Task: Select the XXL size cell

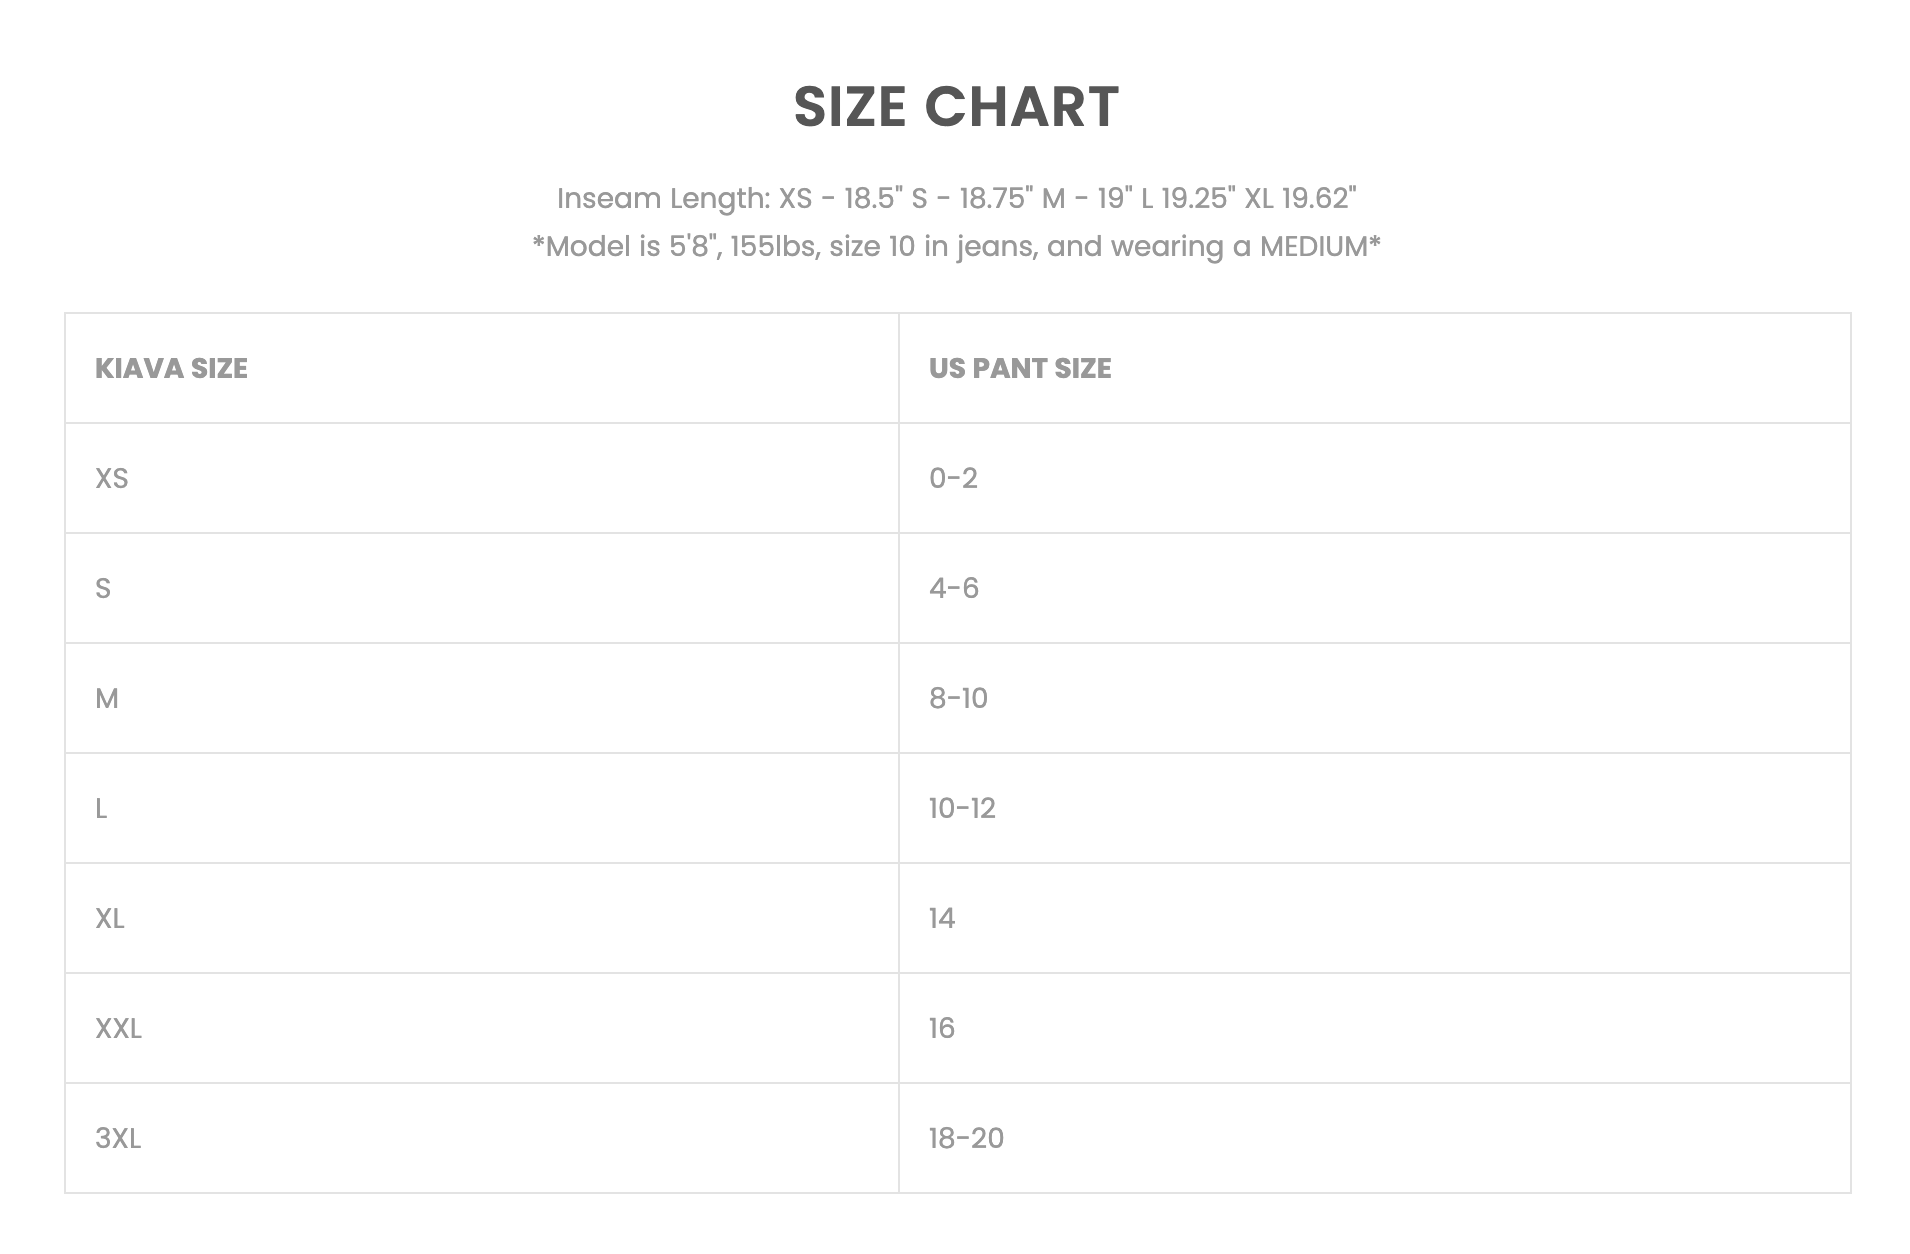Action: [118, 1028]
